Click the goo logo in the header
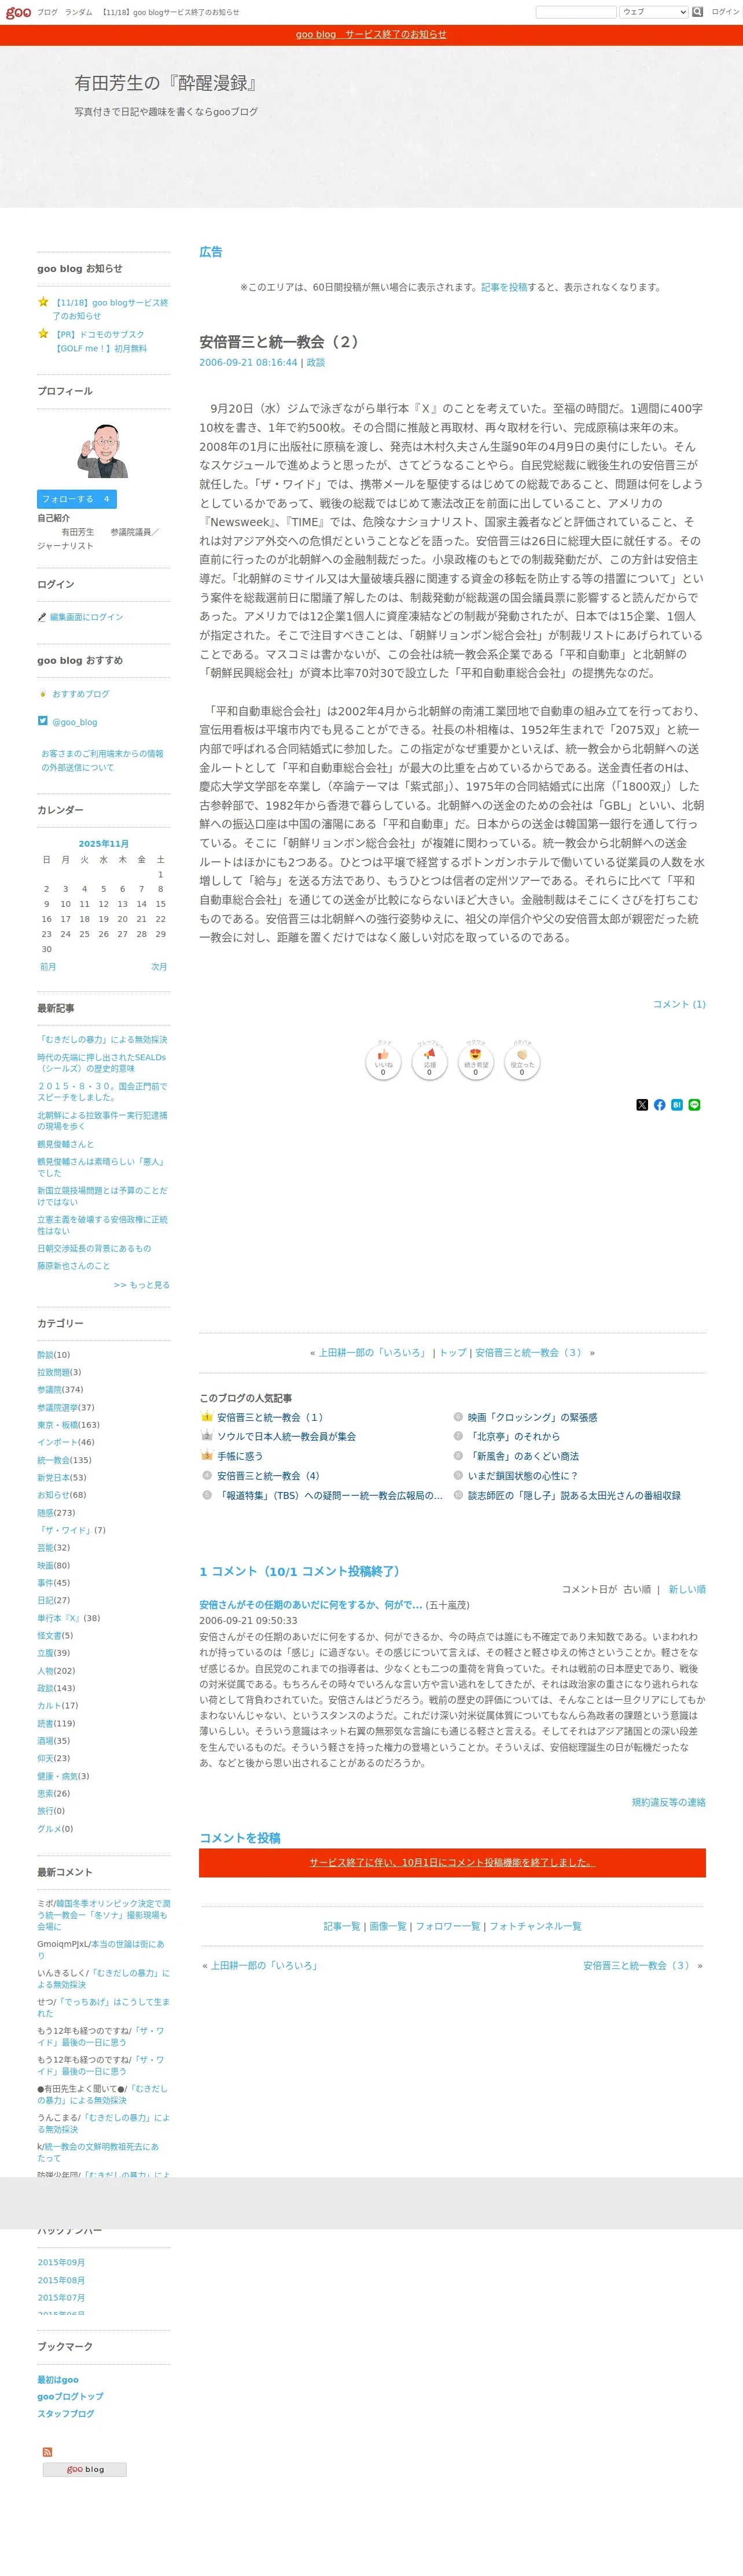 [x=18, y=12]
